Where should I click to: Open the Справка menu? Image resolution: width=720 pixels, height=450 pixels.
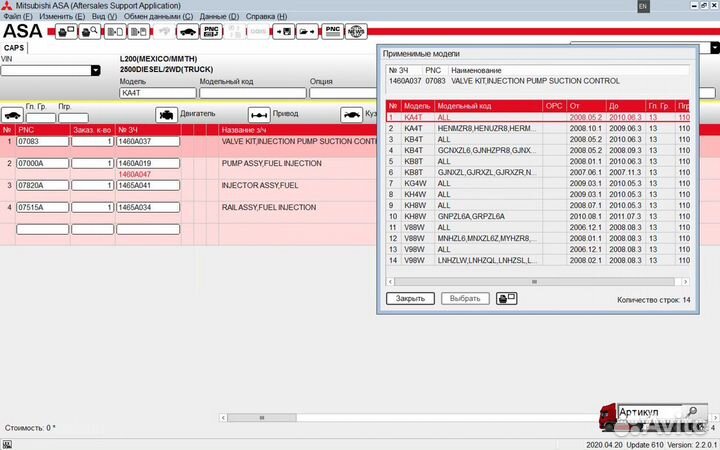tap(266, 17)
